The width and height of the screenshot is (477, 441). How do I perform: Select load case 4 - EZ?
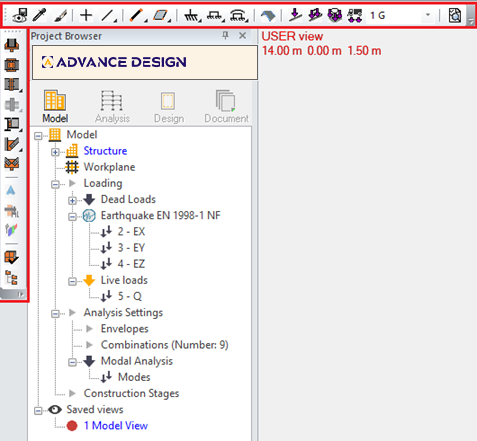(131, 264)
